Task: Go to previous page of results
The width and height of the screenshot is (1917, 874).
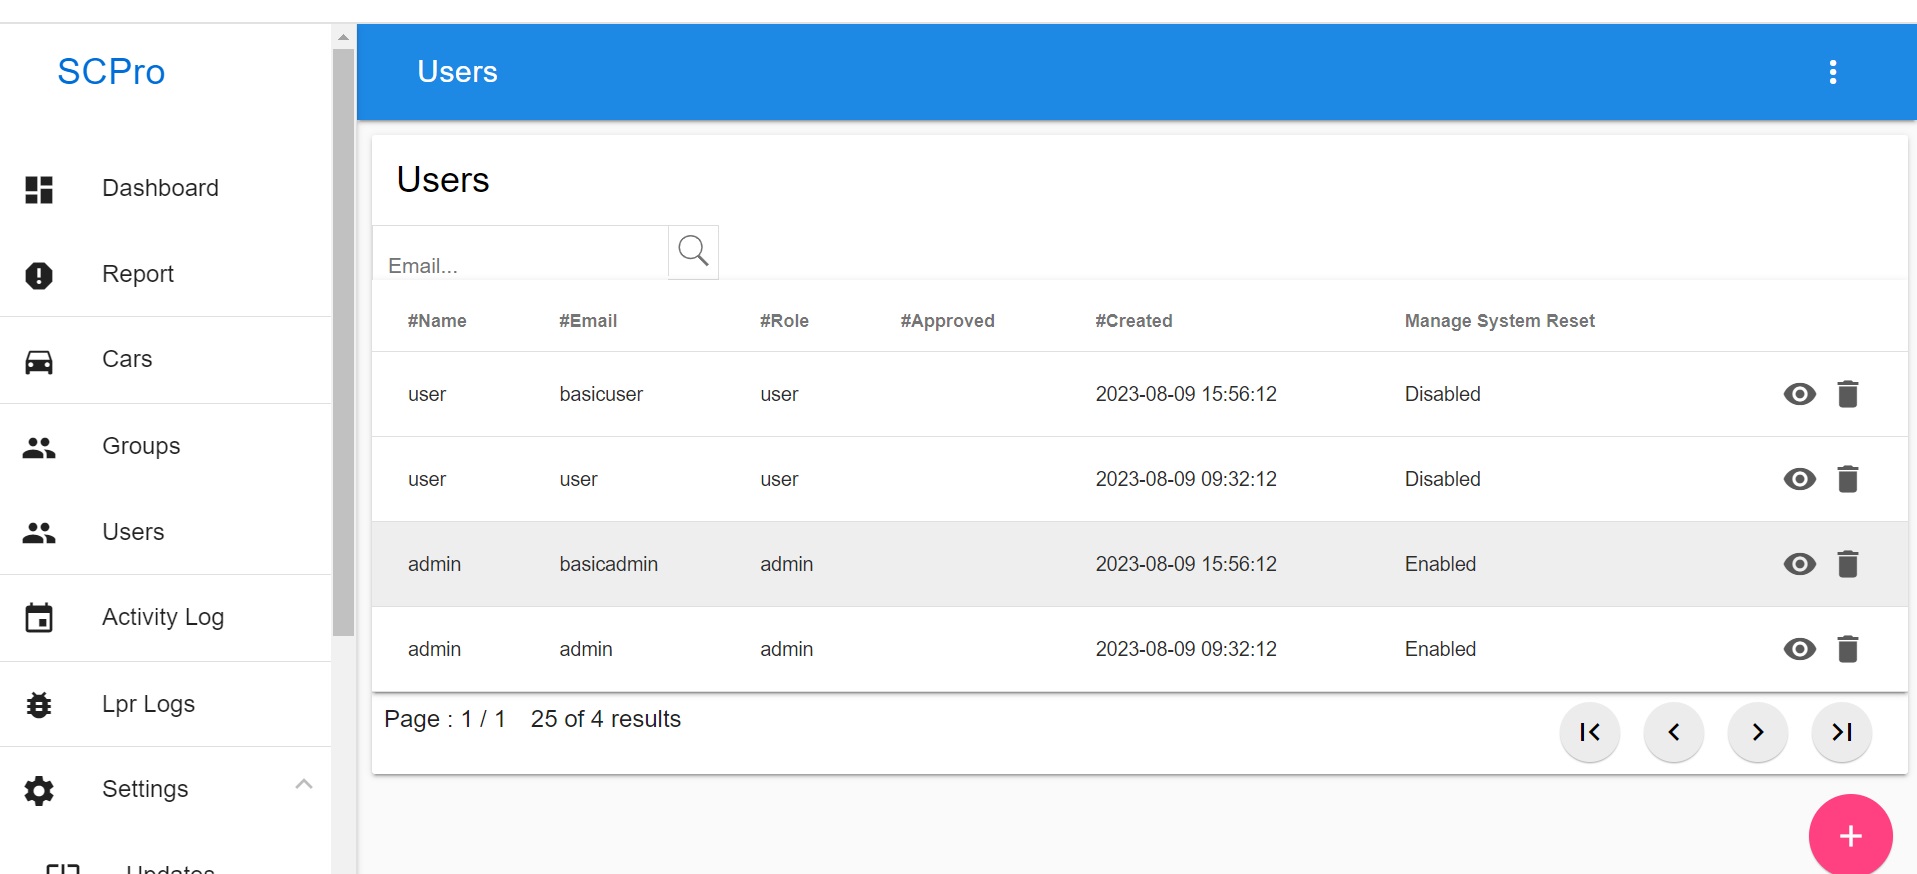Action: (1674, 732)
